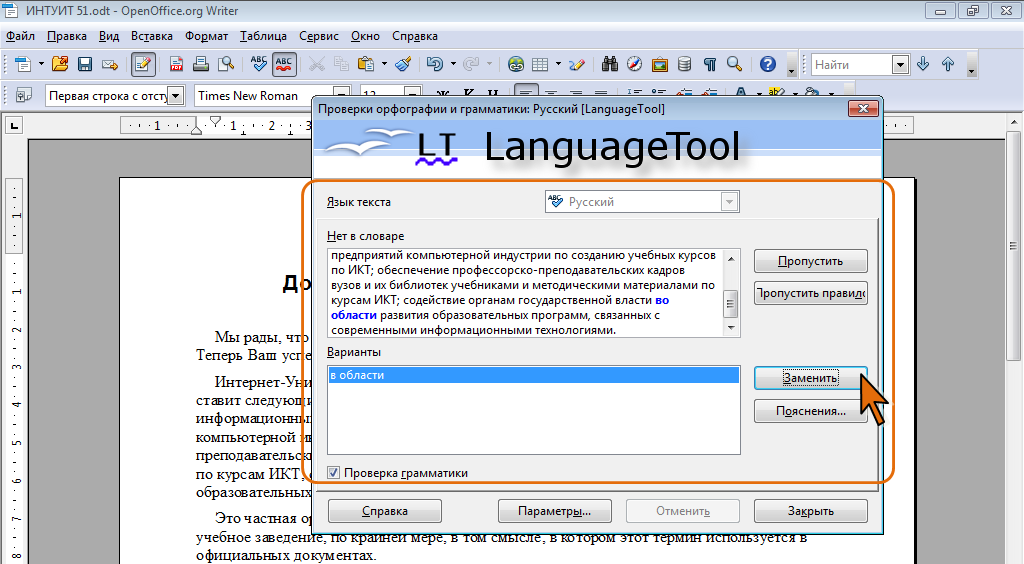The width and height of the screenshot is (1024, 564).
Task: Open Page Preview icon
Action: pos(226,64)
